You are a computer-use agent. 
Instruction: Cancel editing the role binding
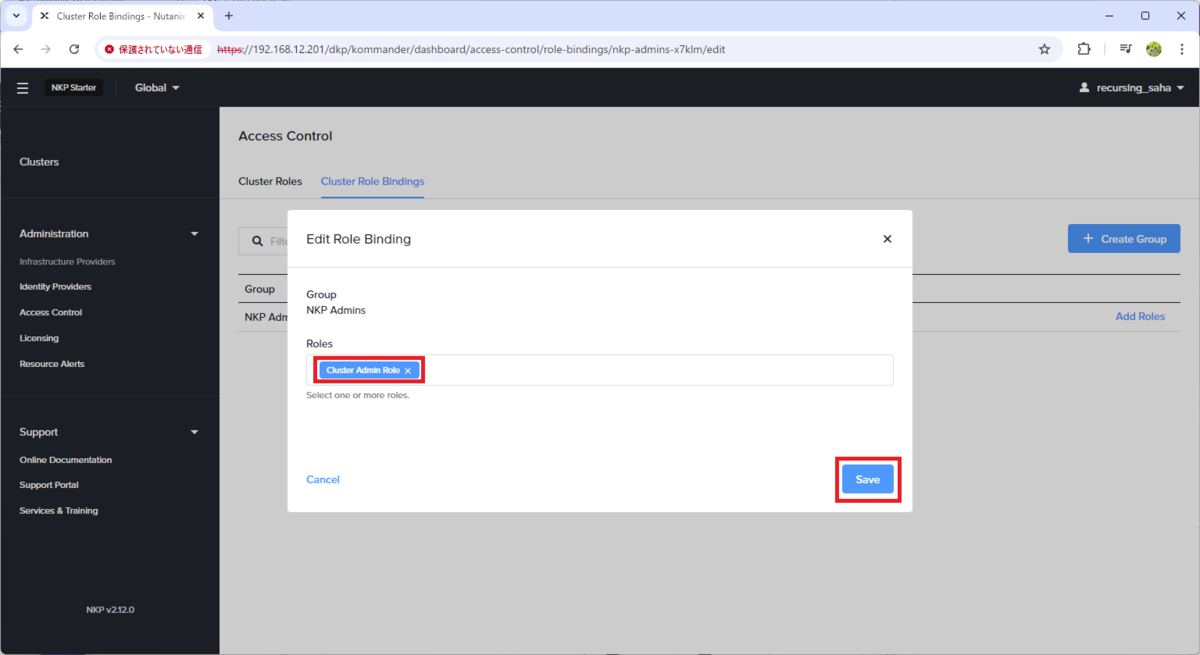pyautogui.click(x=323, y=480)
